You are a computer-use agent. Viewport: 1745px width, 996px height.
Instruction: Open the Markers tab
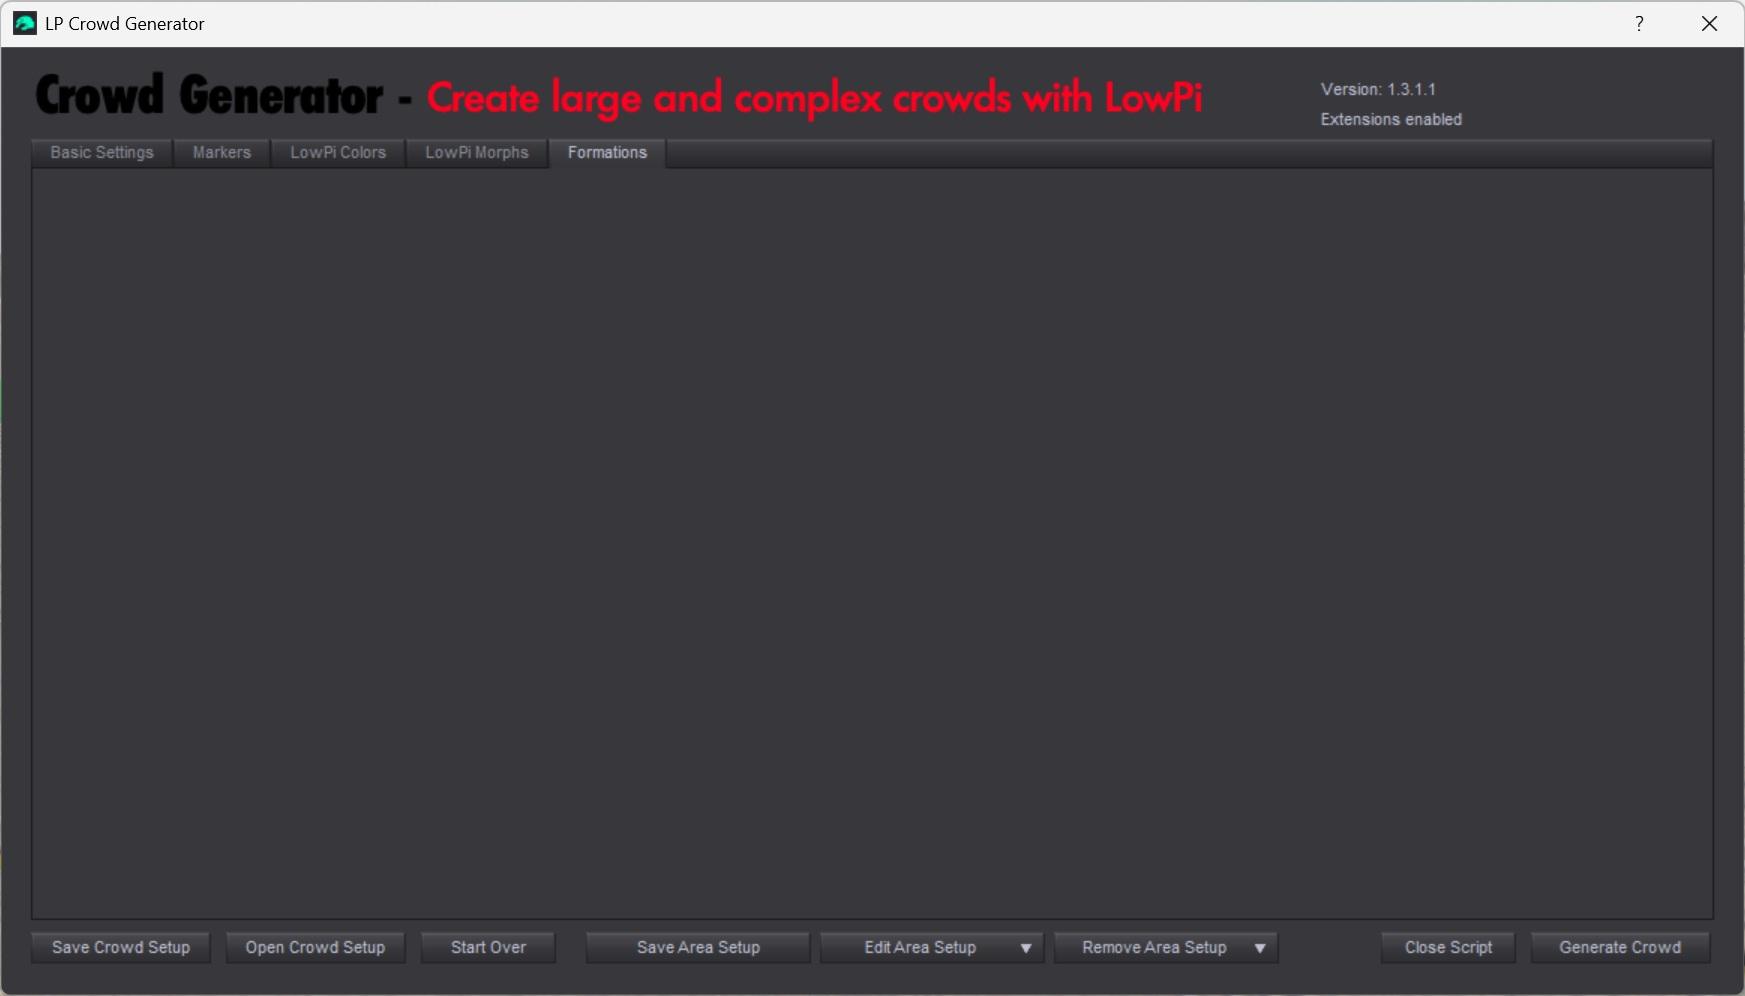coord(222,153)
